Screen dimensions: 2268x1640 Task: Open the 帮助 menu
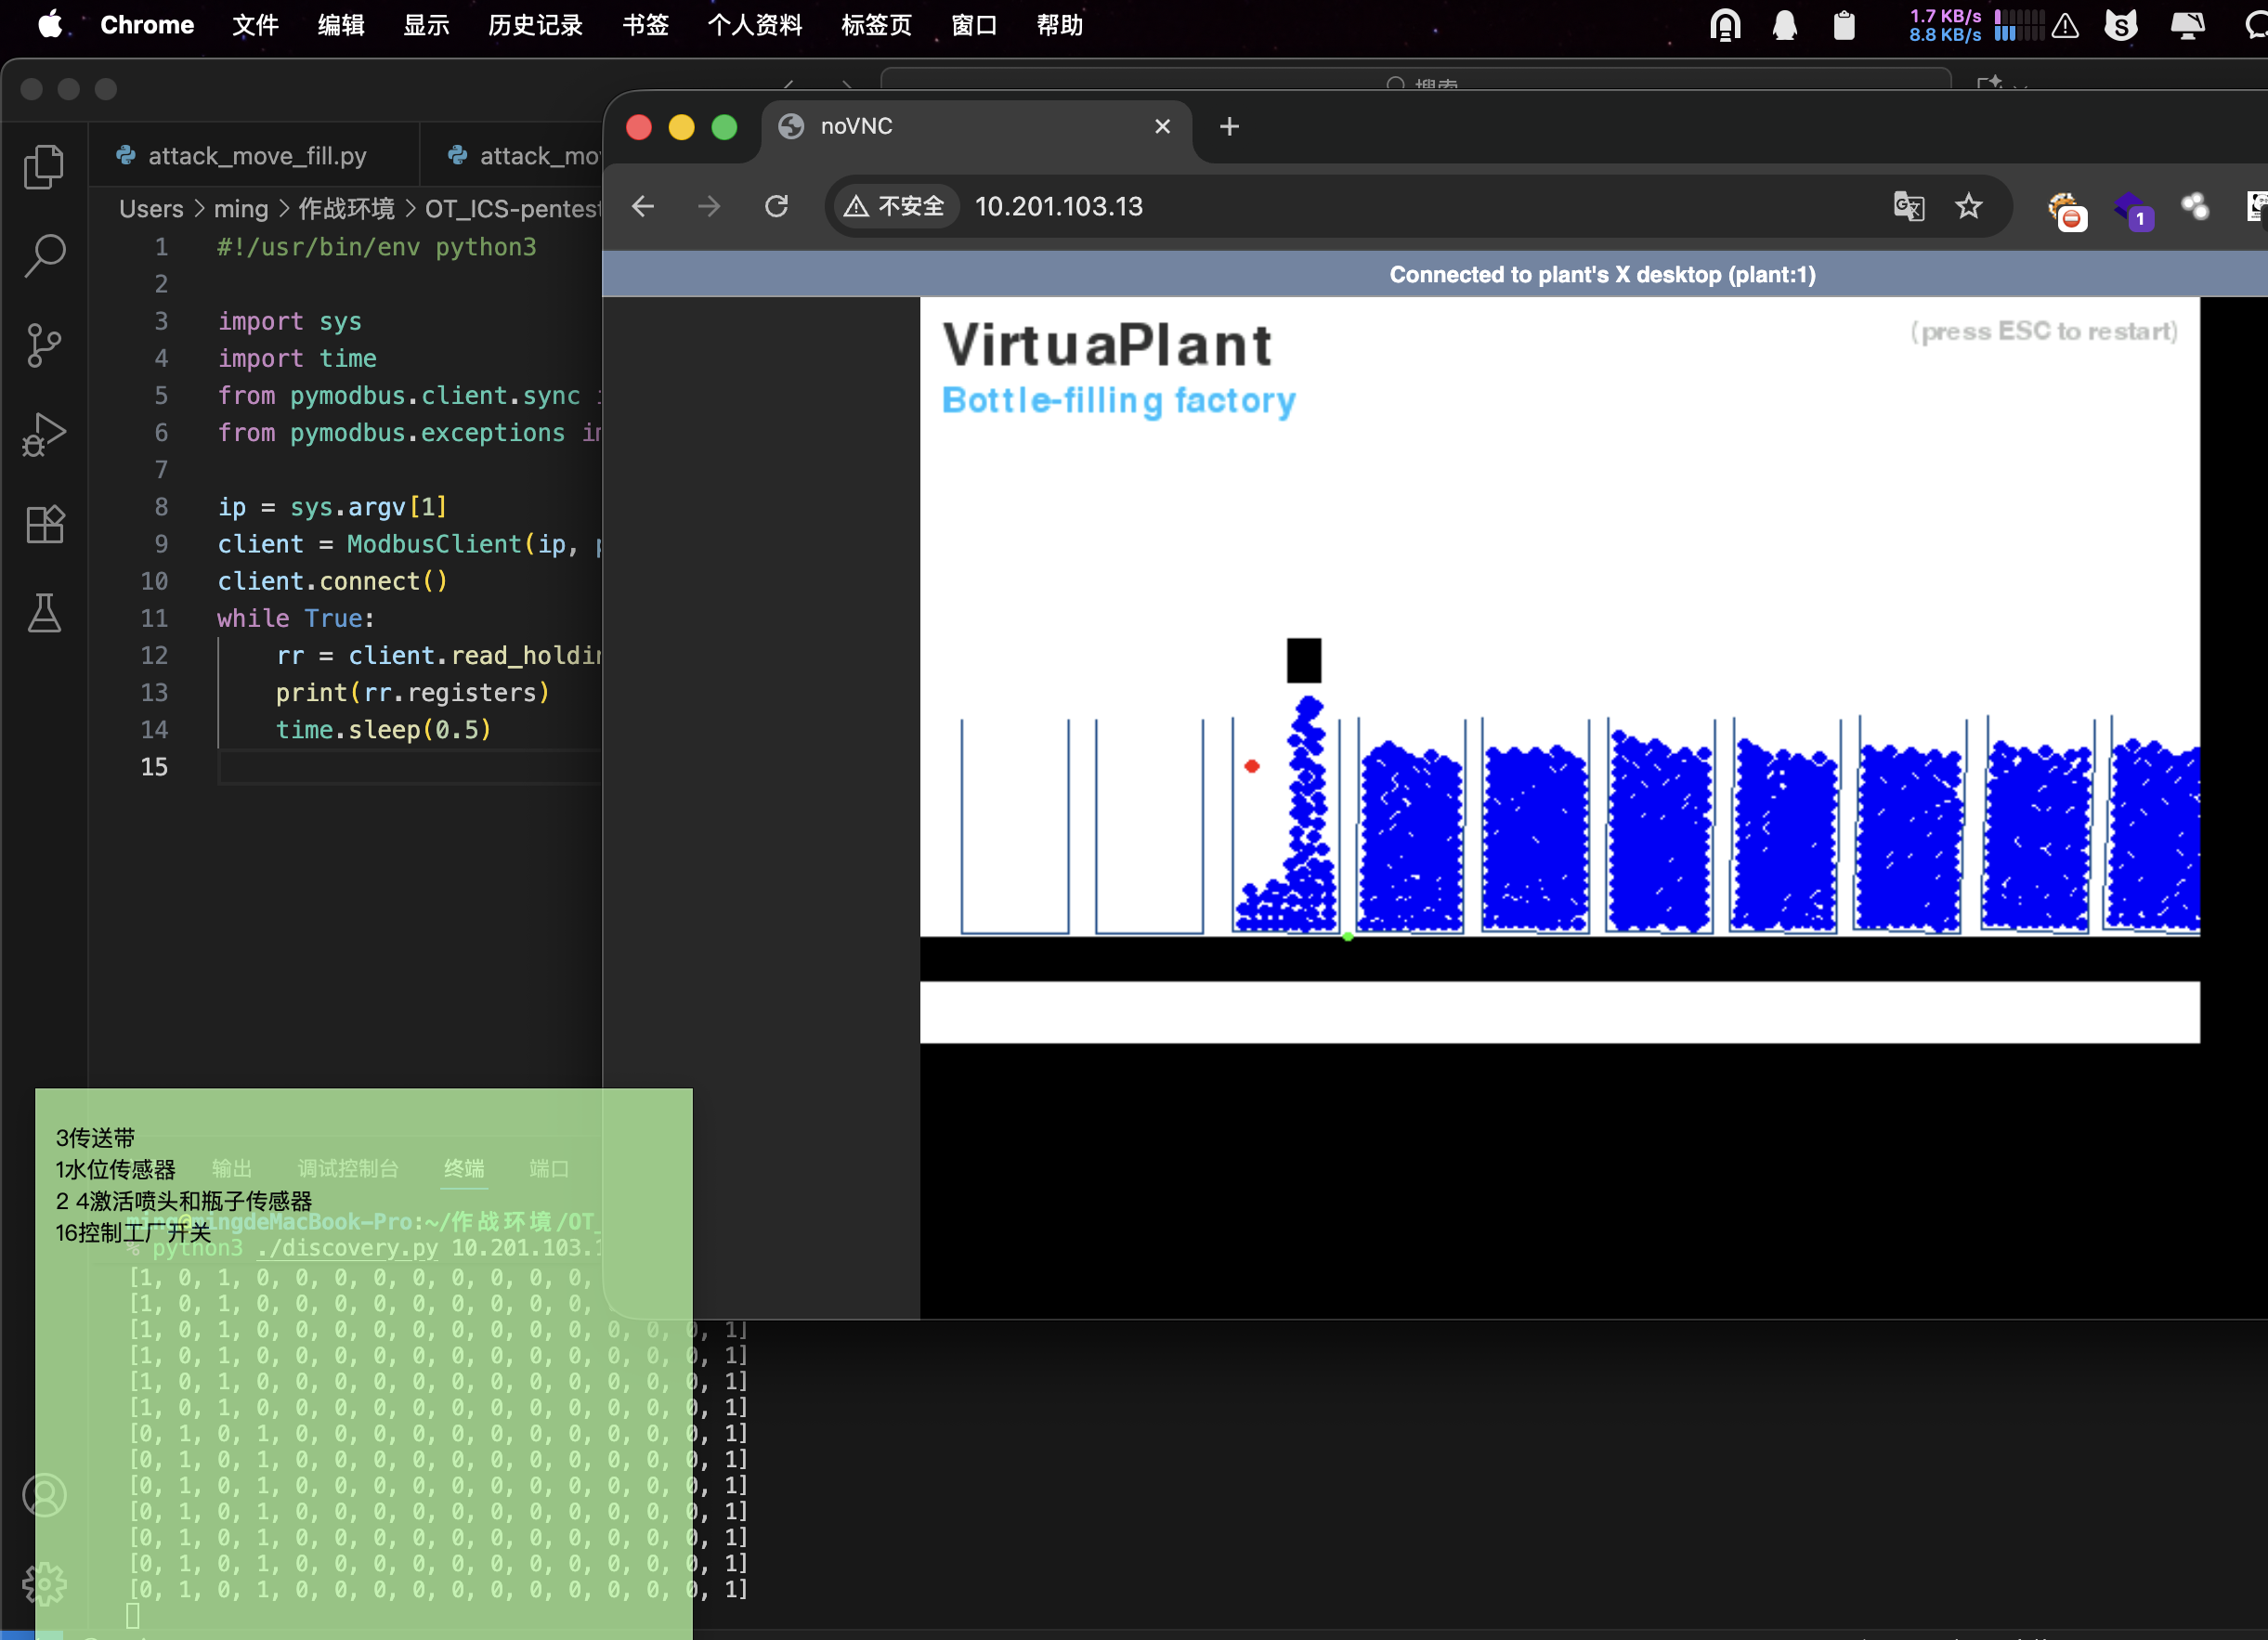click(1060, 25)
